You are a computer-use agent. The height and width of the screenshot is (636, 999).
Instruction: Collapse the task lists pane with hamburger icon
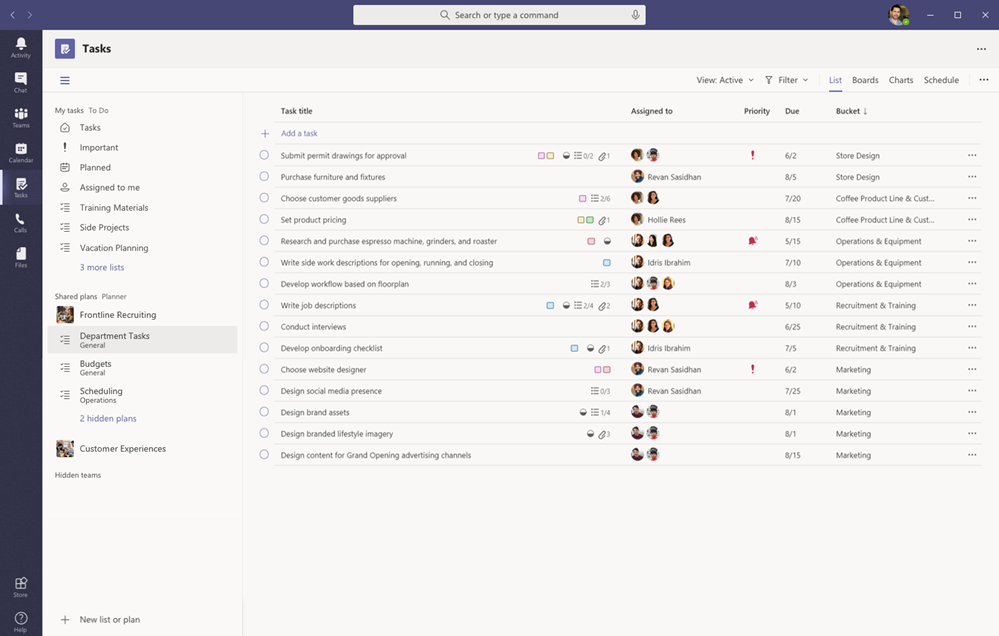coord(65,80)
